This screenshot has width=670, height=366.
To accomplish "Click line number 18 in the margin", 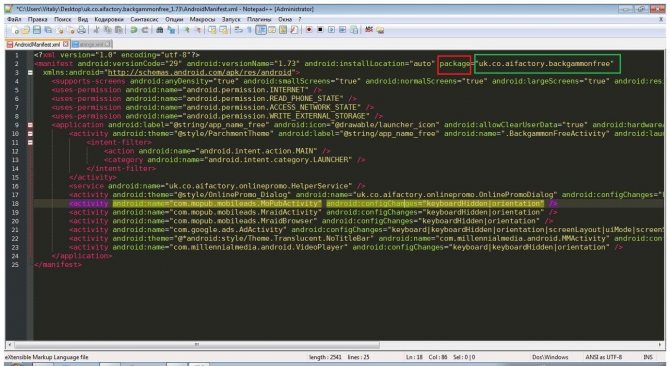I will point(15,204).
